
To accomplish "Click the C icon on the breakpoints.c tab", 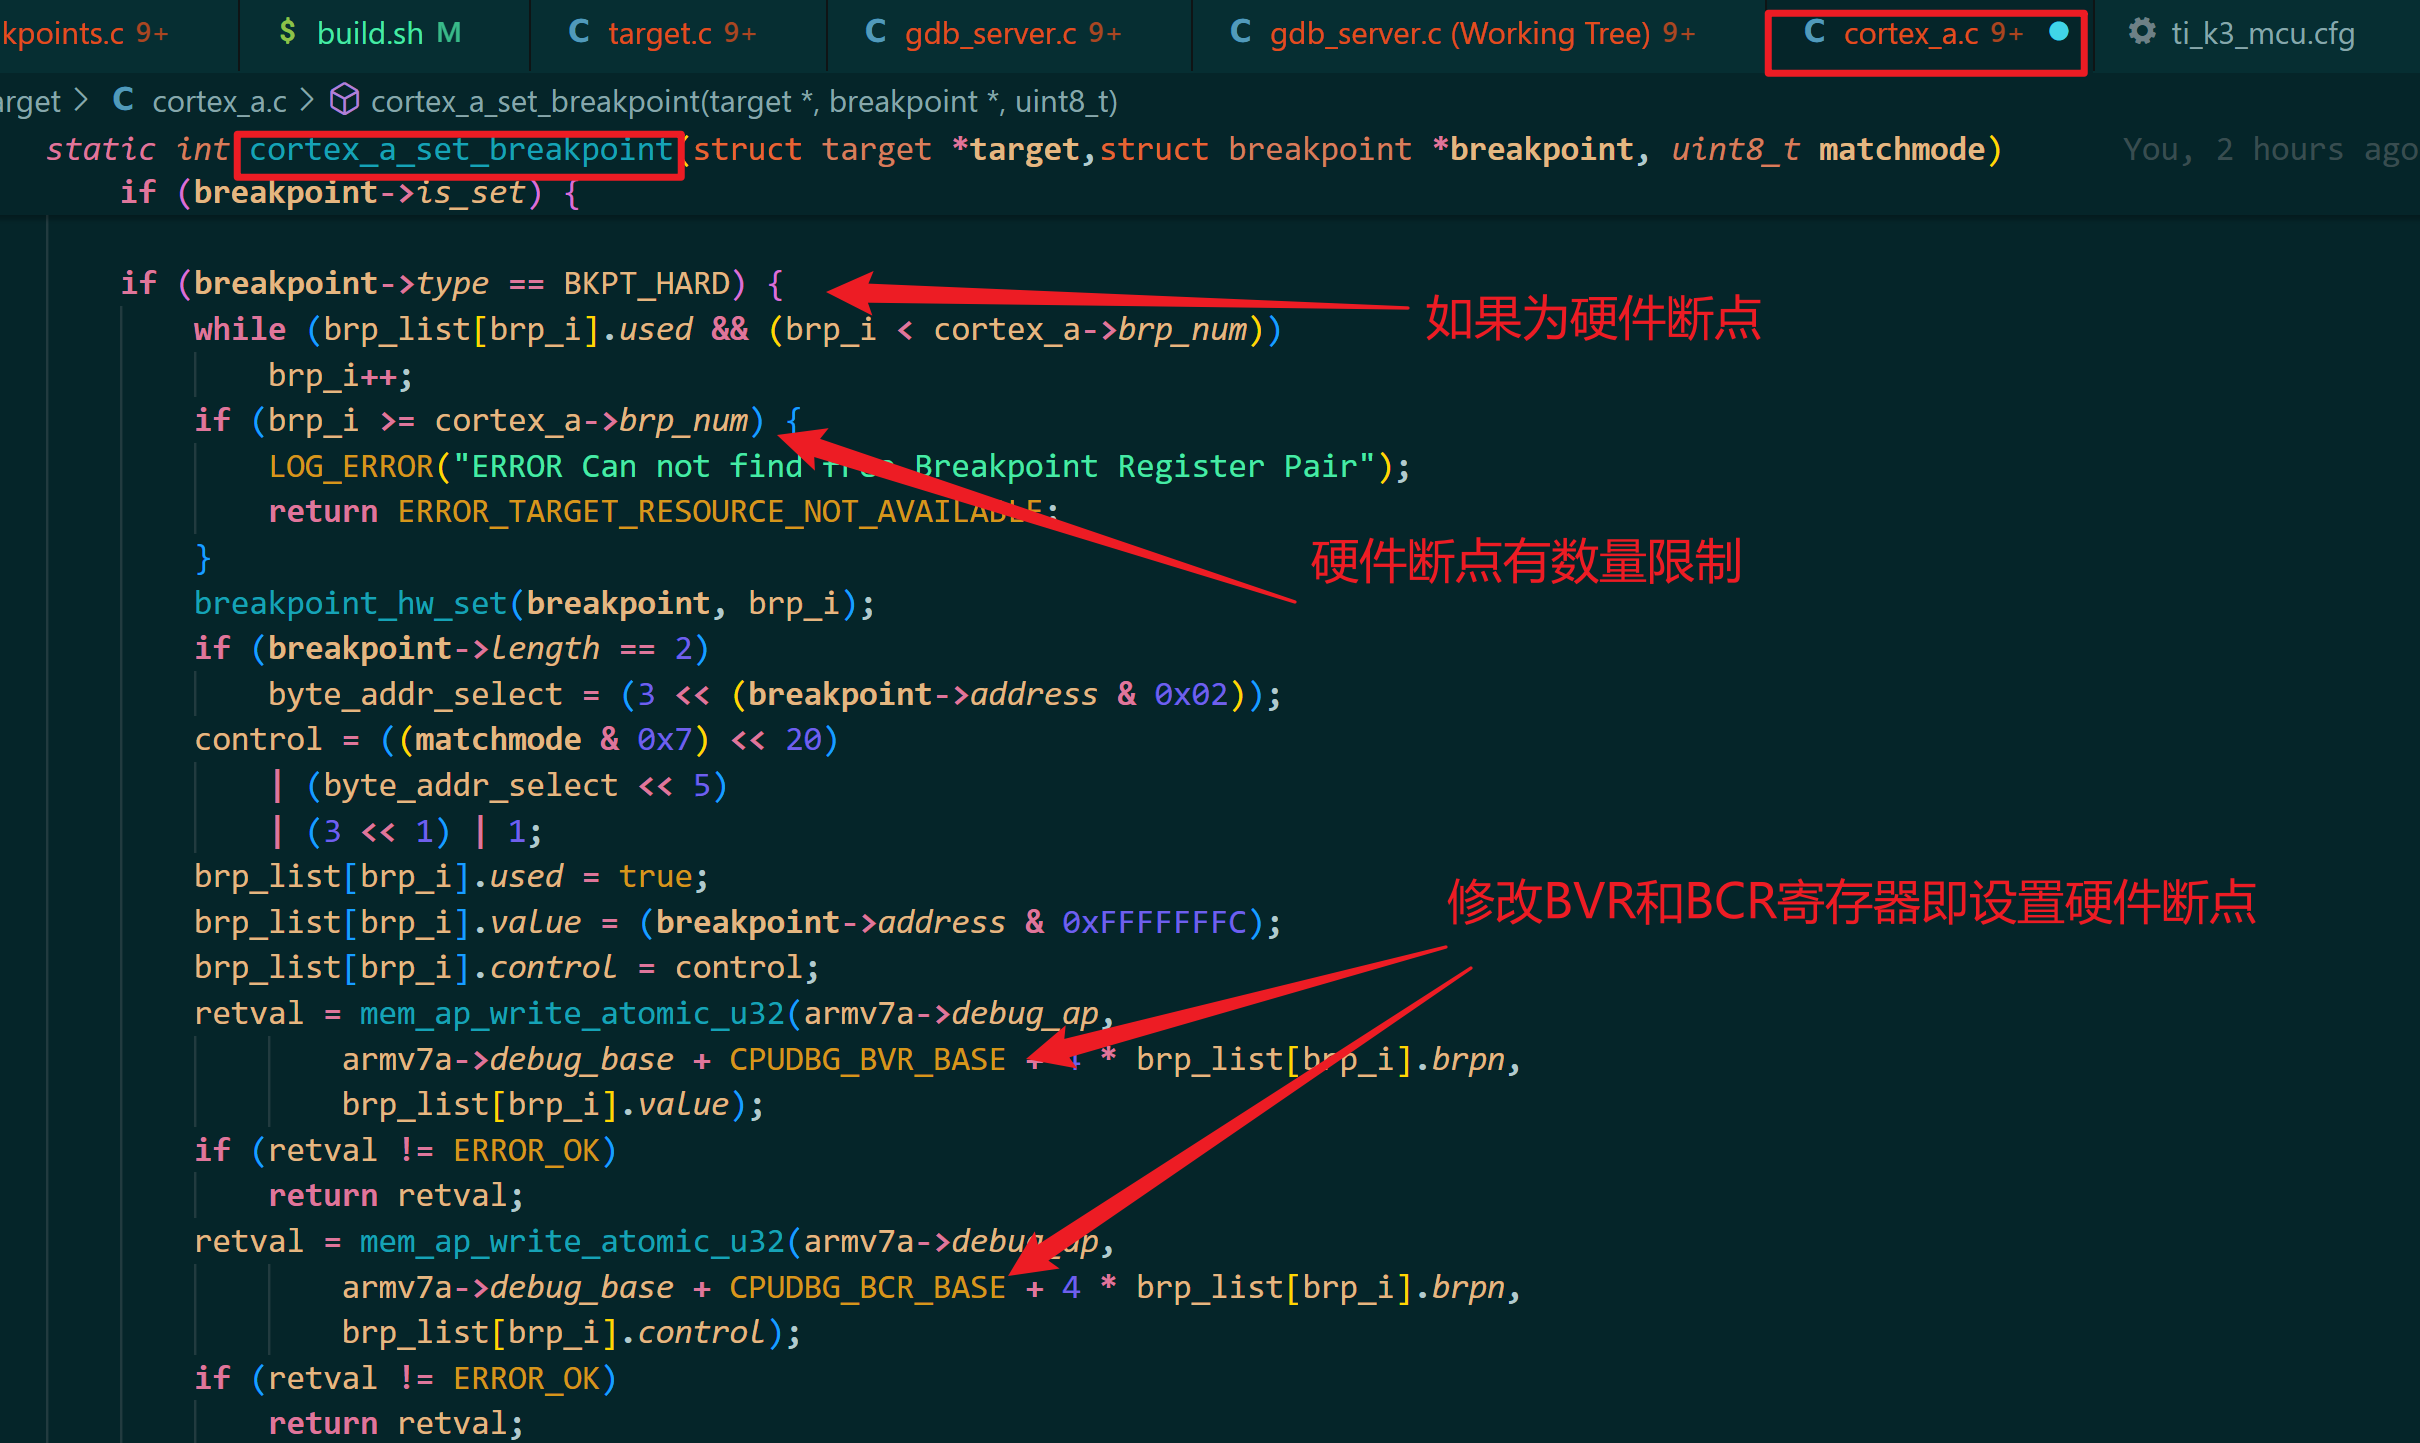I will click(0, 32).
